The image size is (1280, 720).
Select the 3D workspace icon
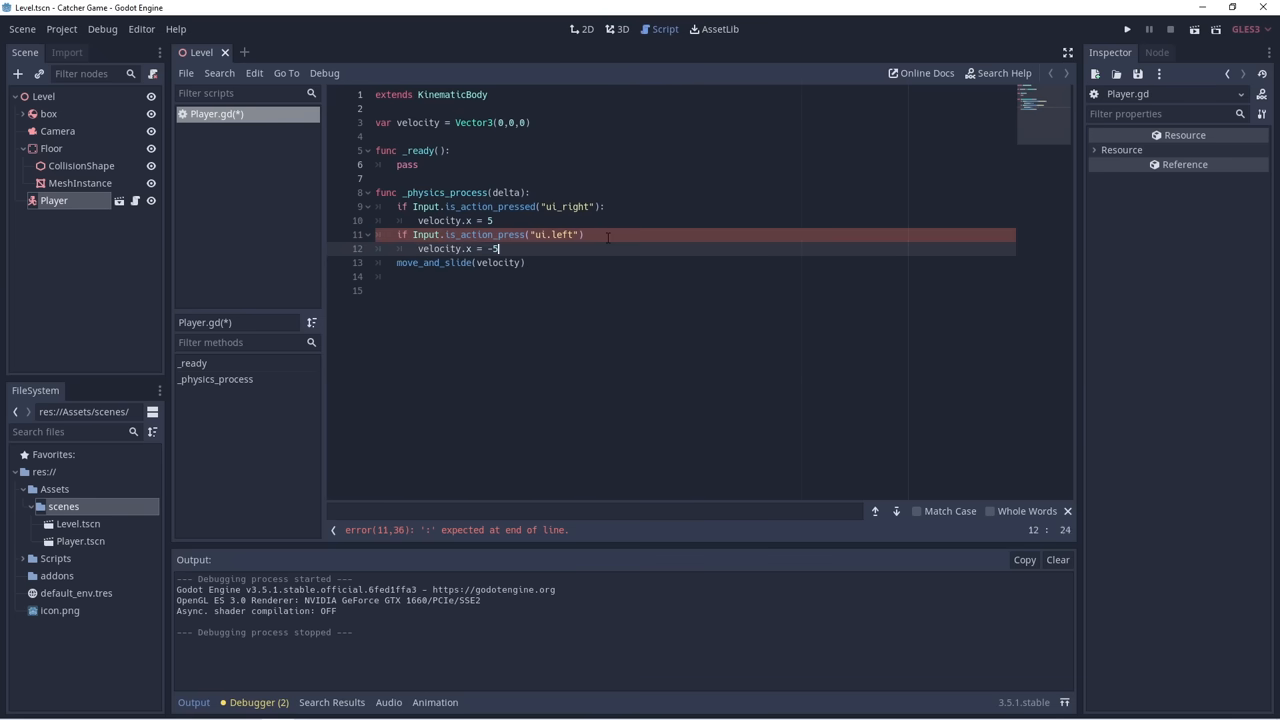tap(617, 29)
